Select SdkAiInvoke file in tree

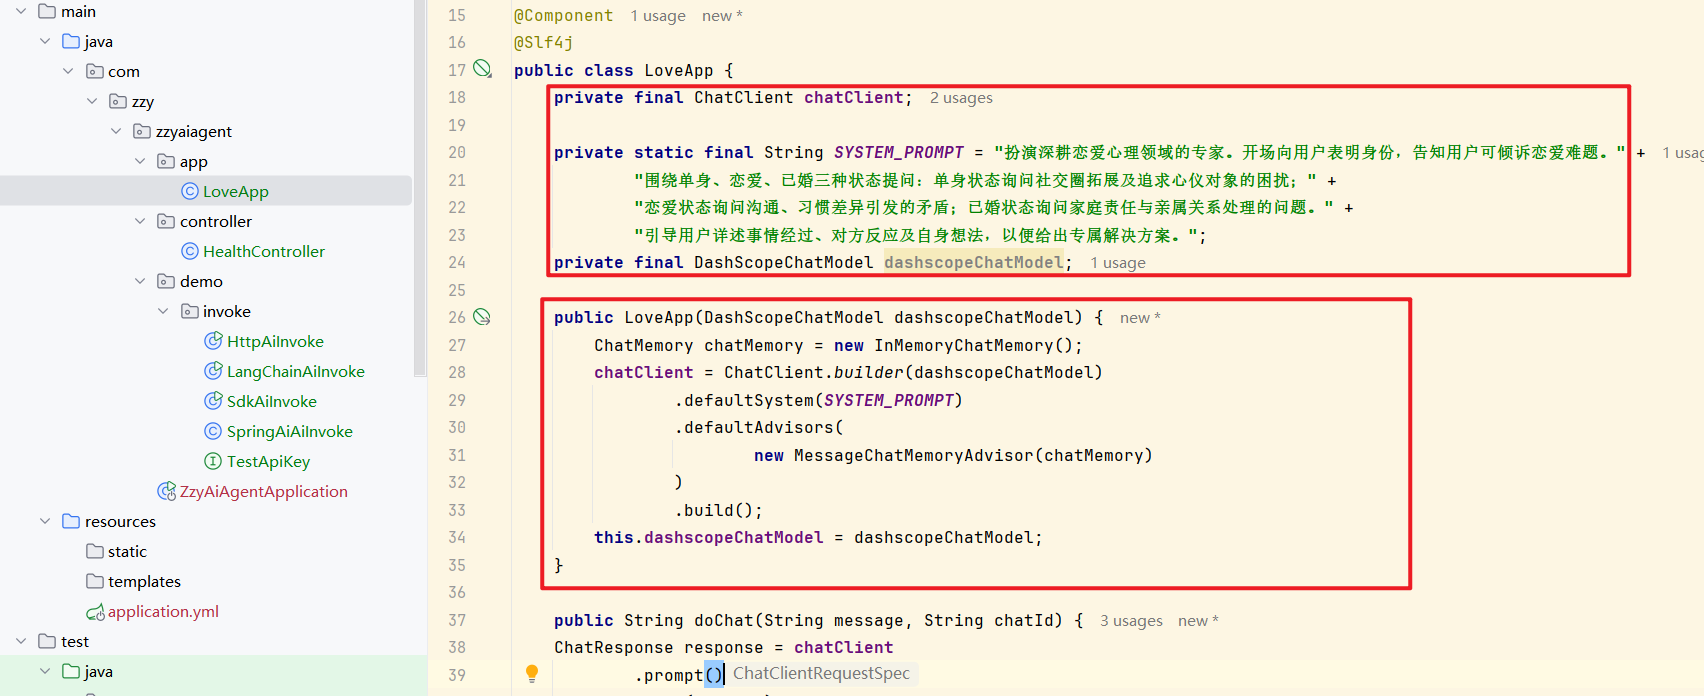[272, 401]
